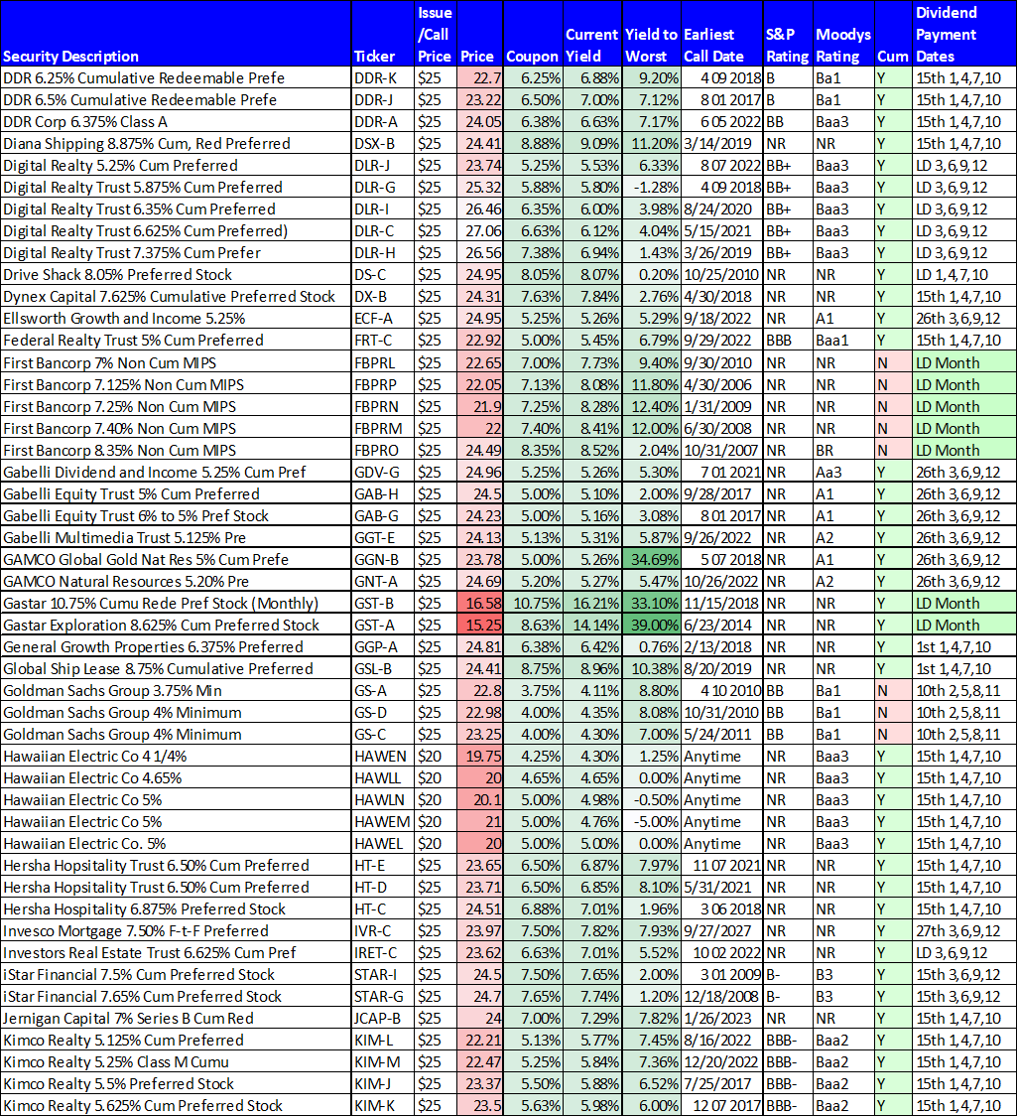Screen dimensions: 1018x1117
Task: Select the DLR-H coupon cell 7.38%
Action: pos(533,253)
